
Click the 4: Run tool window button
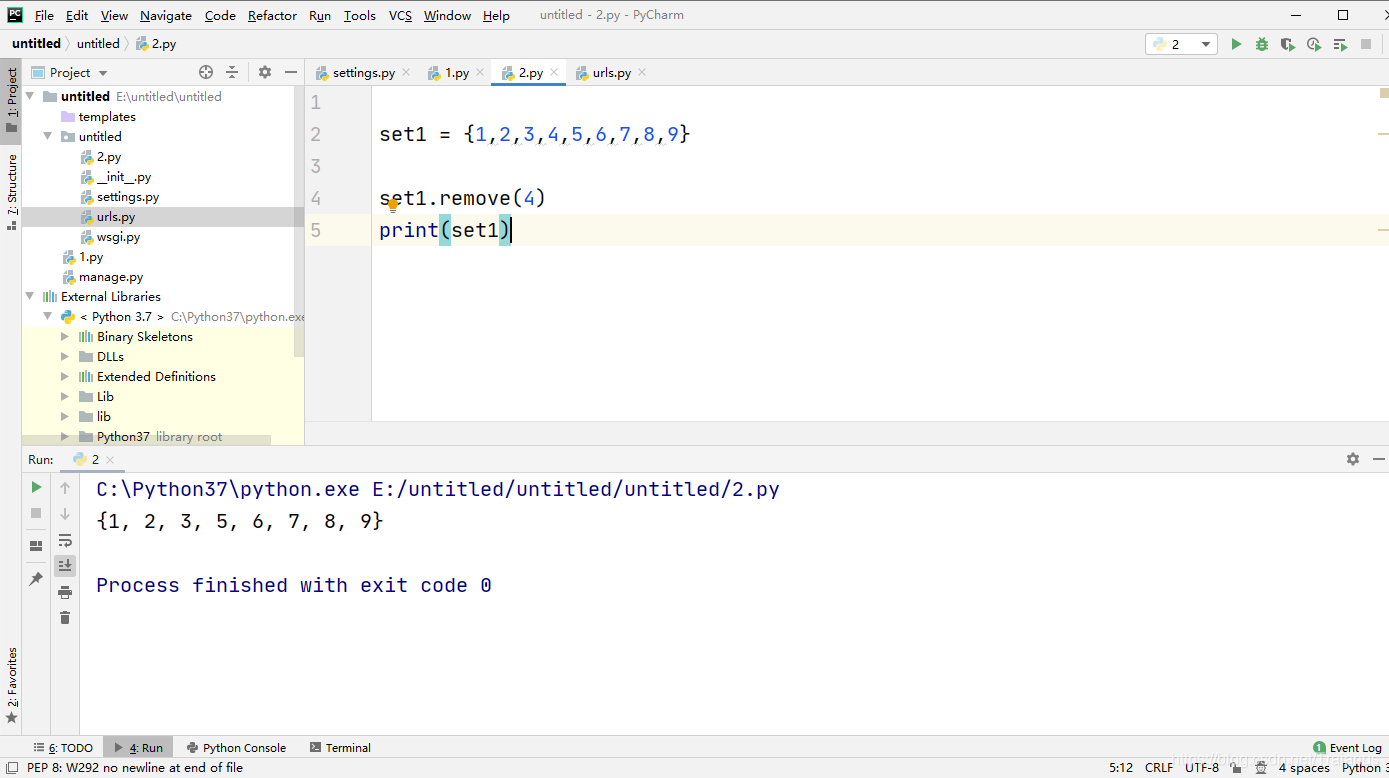(x=139, y=747)
